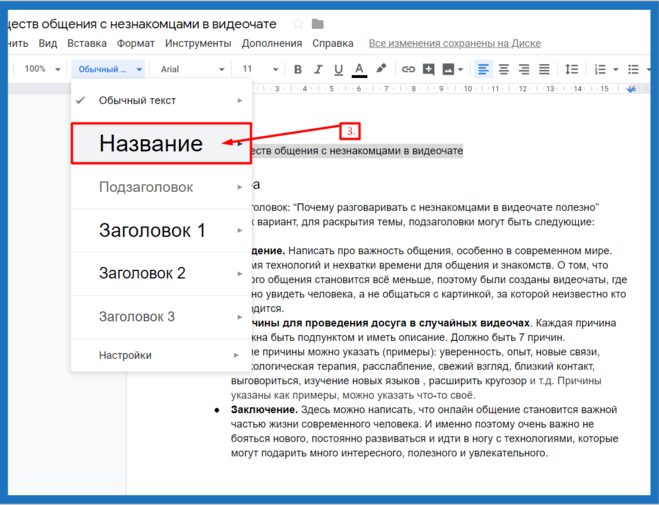This screenshot has width=659, height=505.
Task: Click the right indent marker on ruler
Action: [x=630, y=89]
